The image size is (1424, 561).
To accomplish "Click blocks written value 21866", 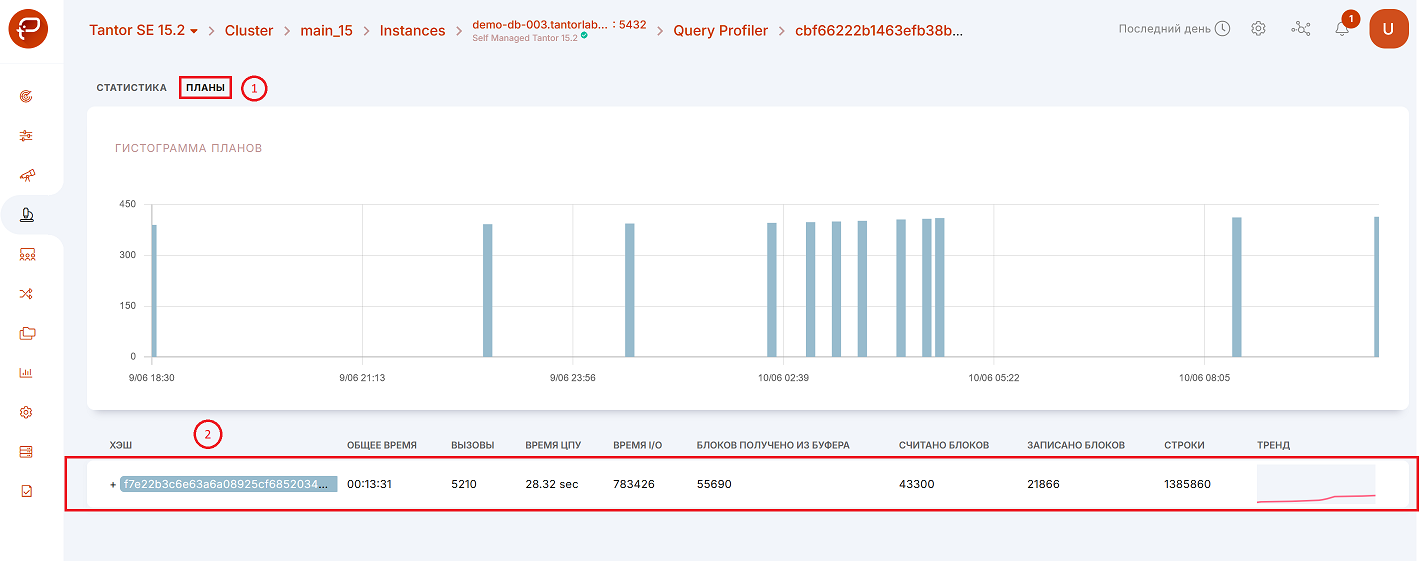I will (1043, 484).
